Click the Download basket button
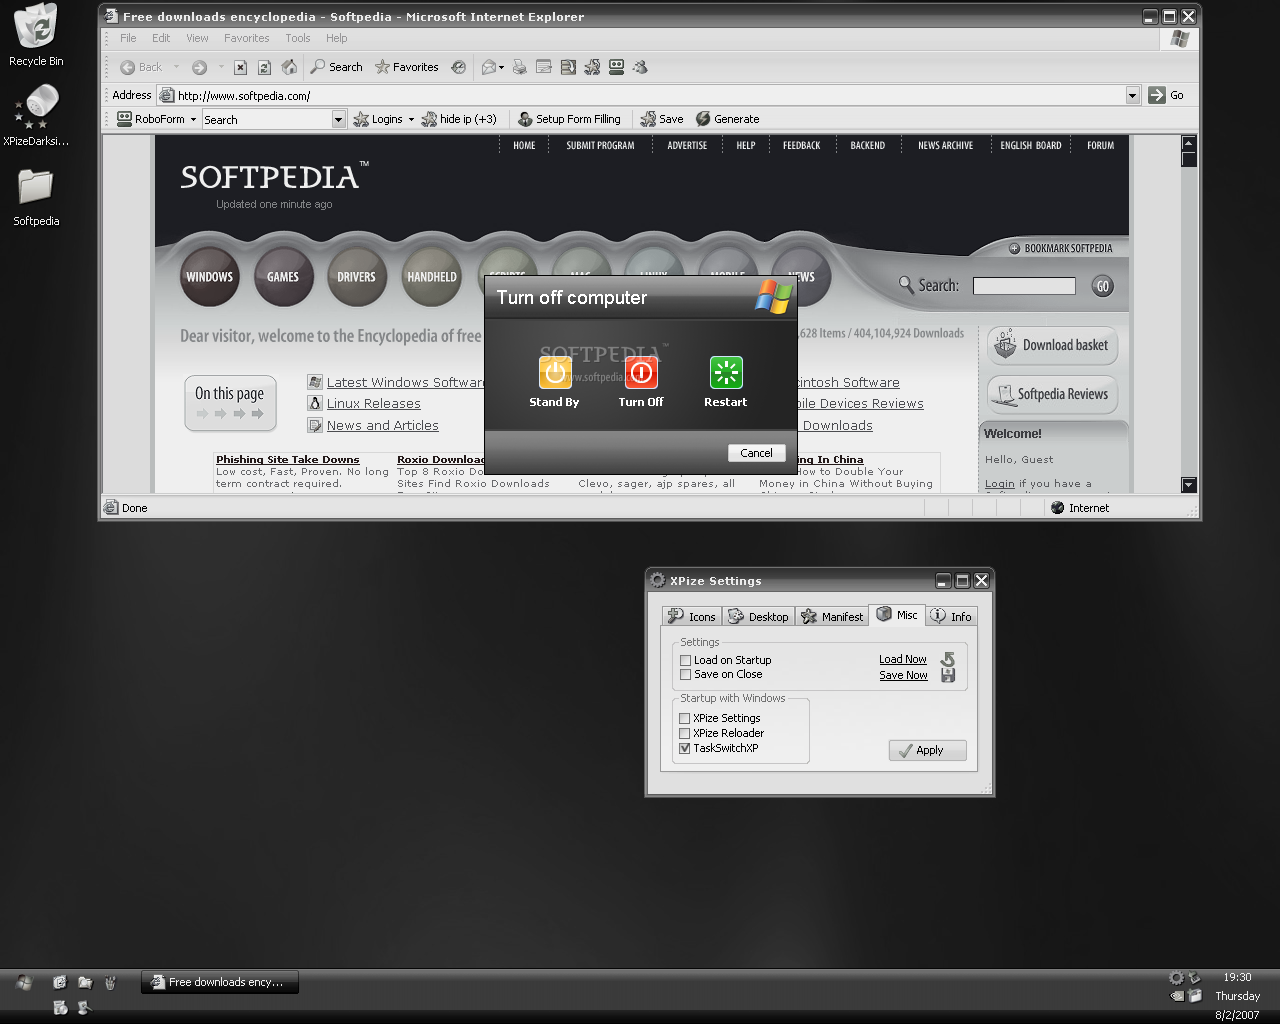 1052,345
